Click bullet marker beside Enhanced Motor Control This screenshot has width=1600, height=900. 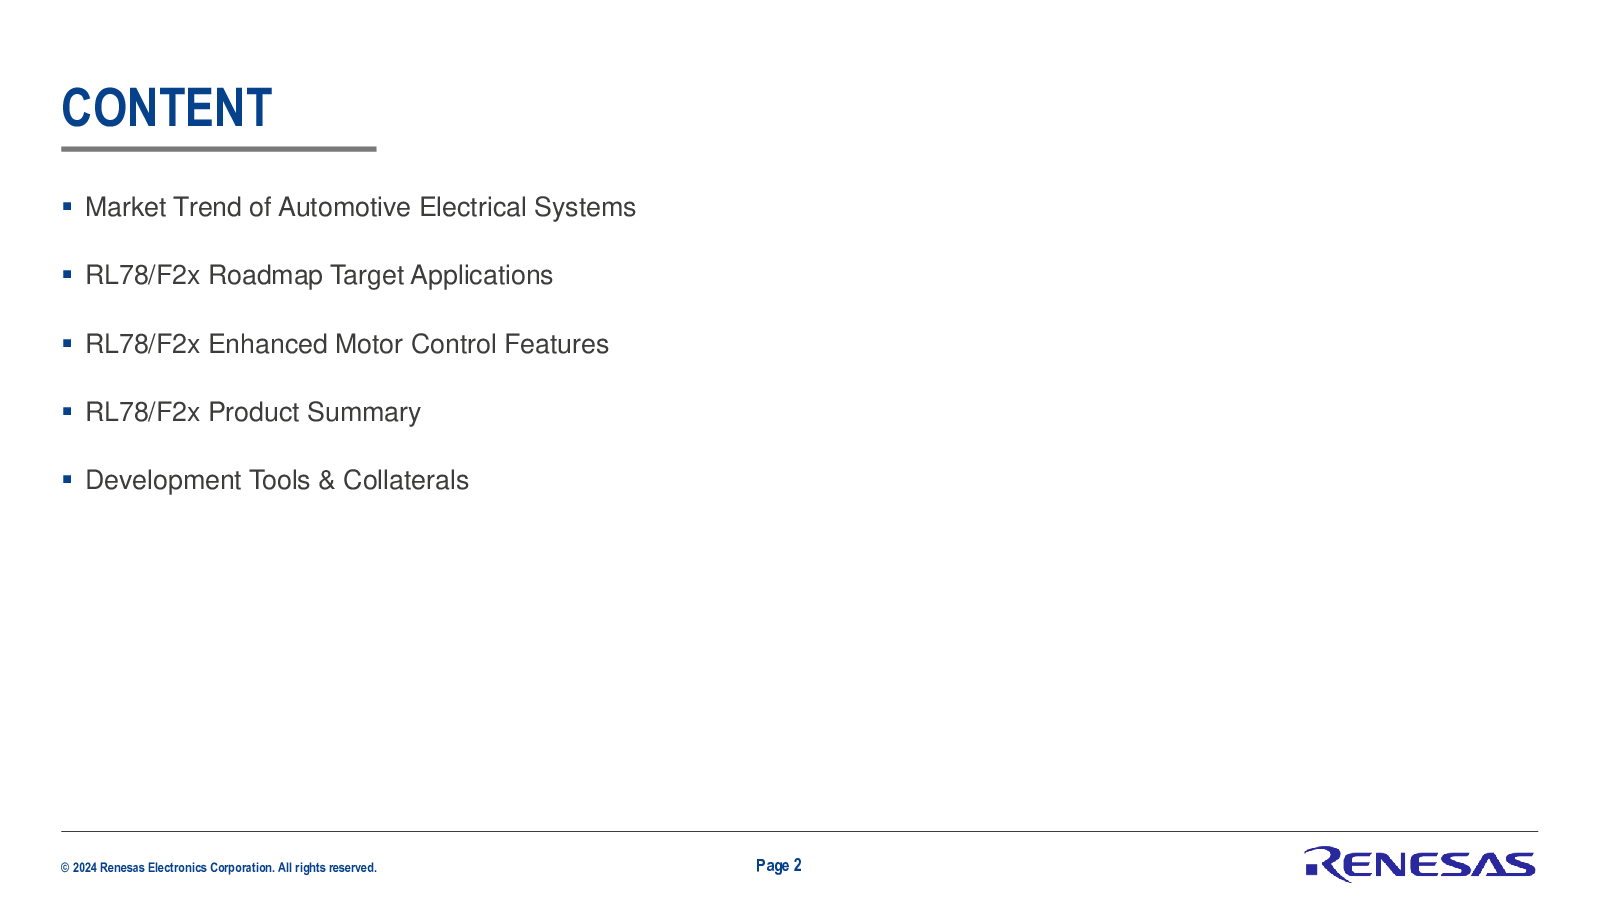pyautogui.click(x=67, y=343)
